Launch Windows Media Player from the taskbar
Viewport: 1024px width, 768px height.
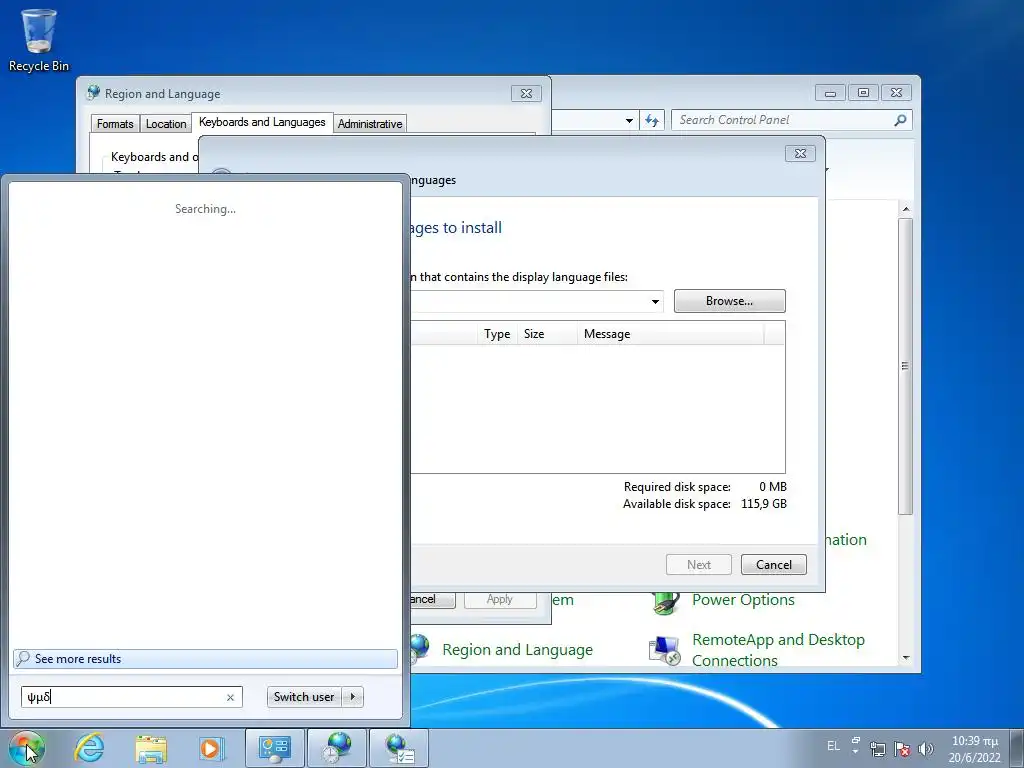pos(211,748)
